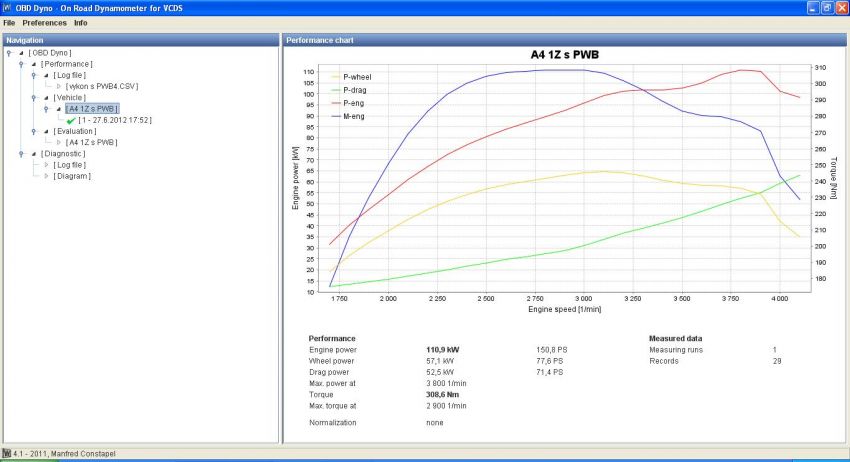This screenshot has width=850, height=462.
Task: Collapse the Evaluation tree node
Action: [x=46, y=131]
